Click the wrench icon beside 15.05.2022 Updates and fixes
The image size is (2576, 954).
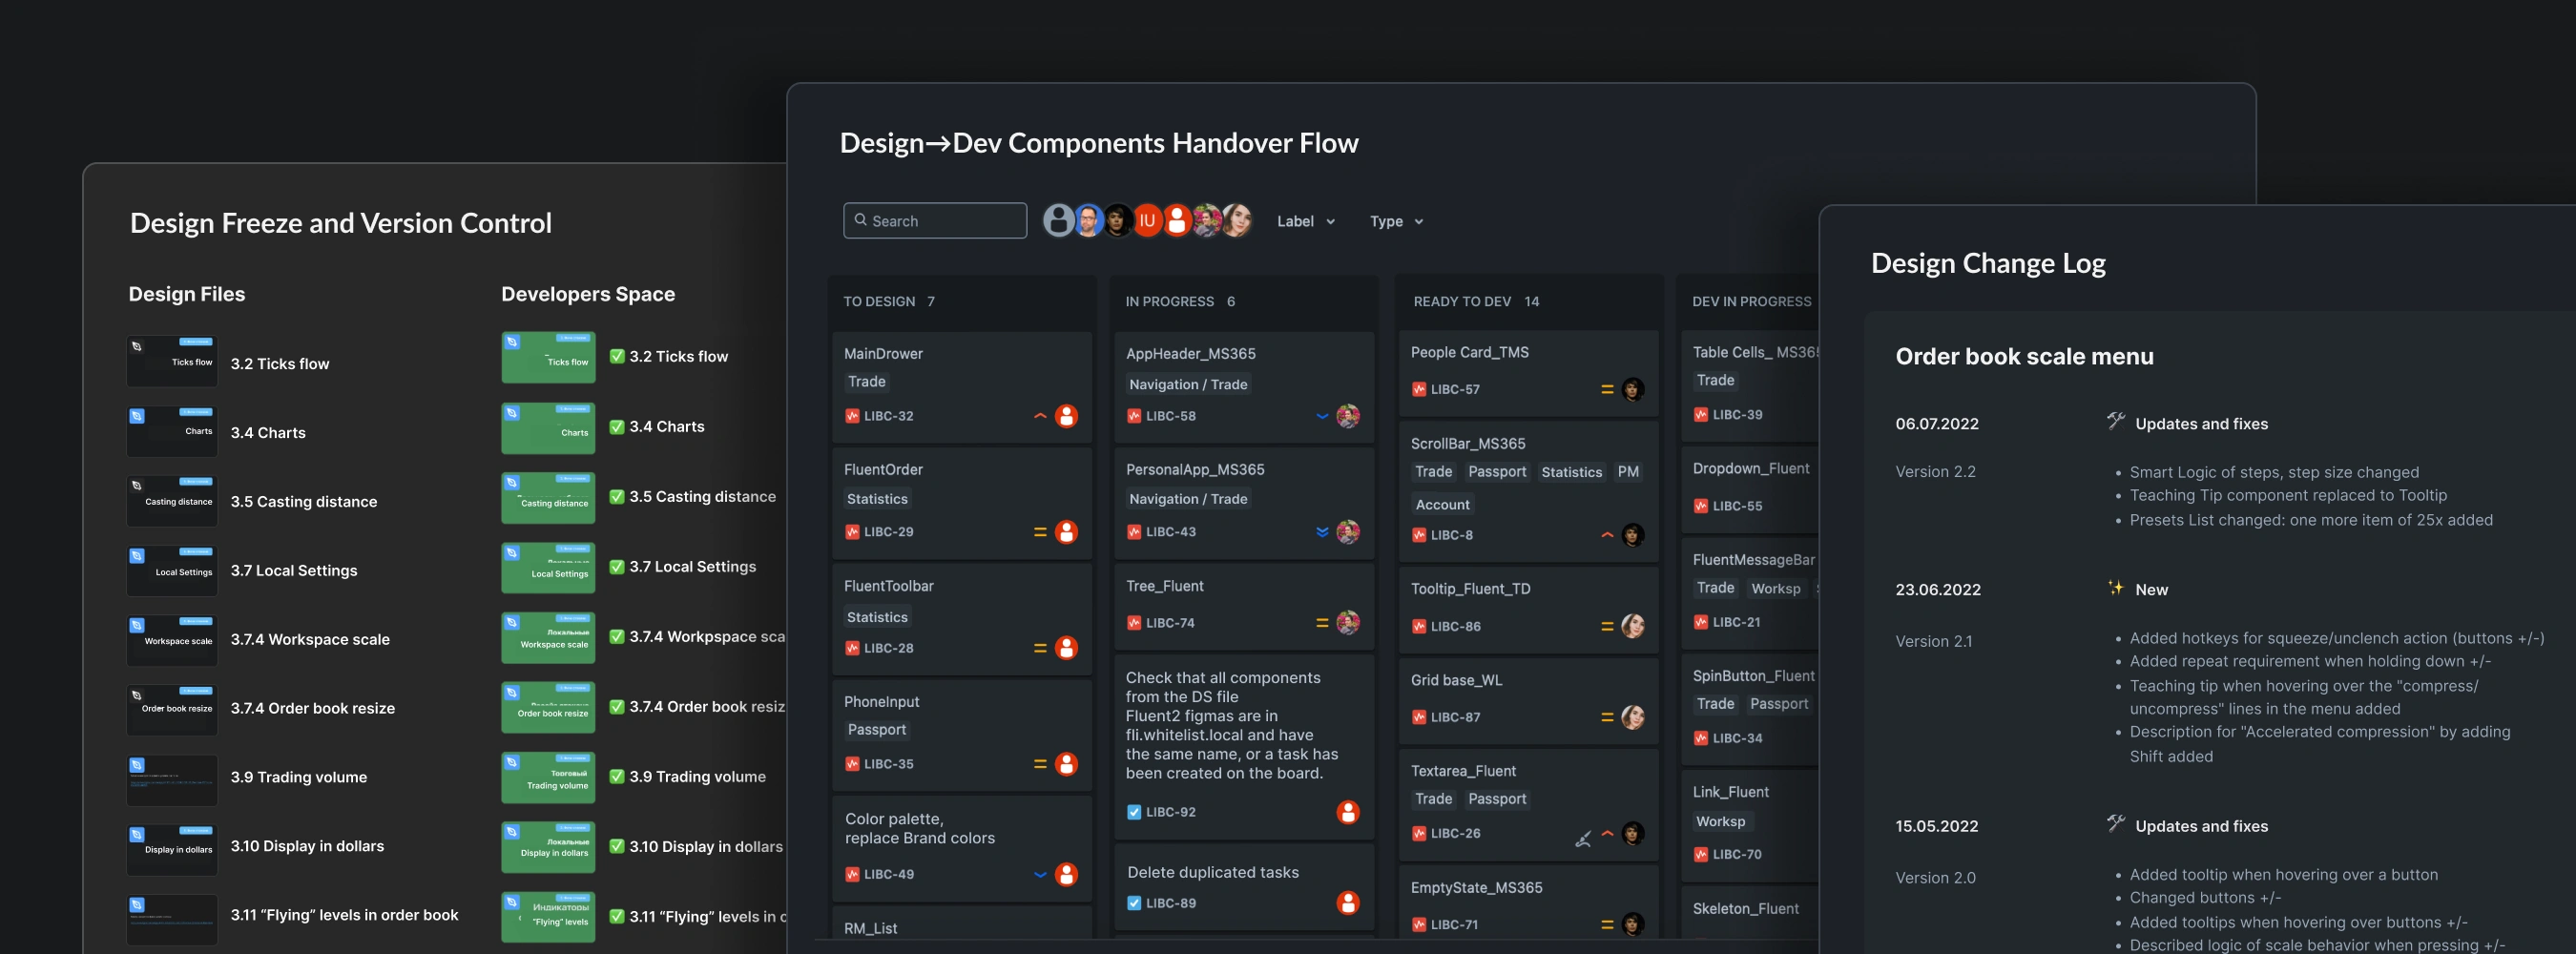tap(2115, 823)
